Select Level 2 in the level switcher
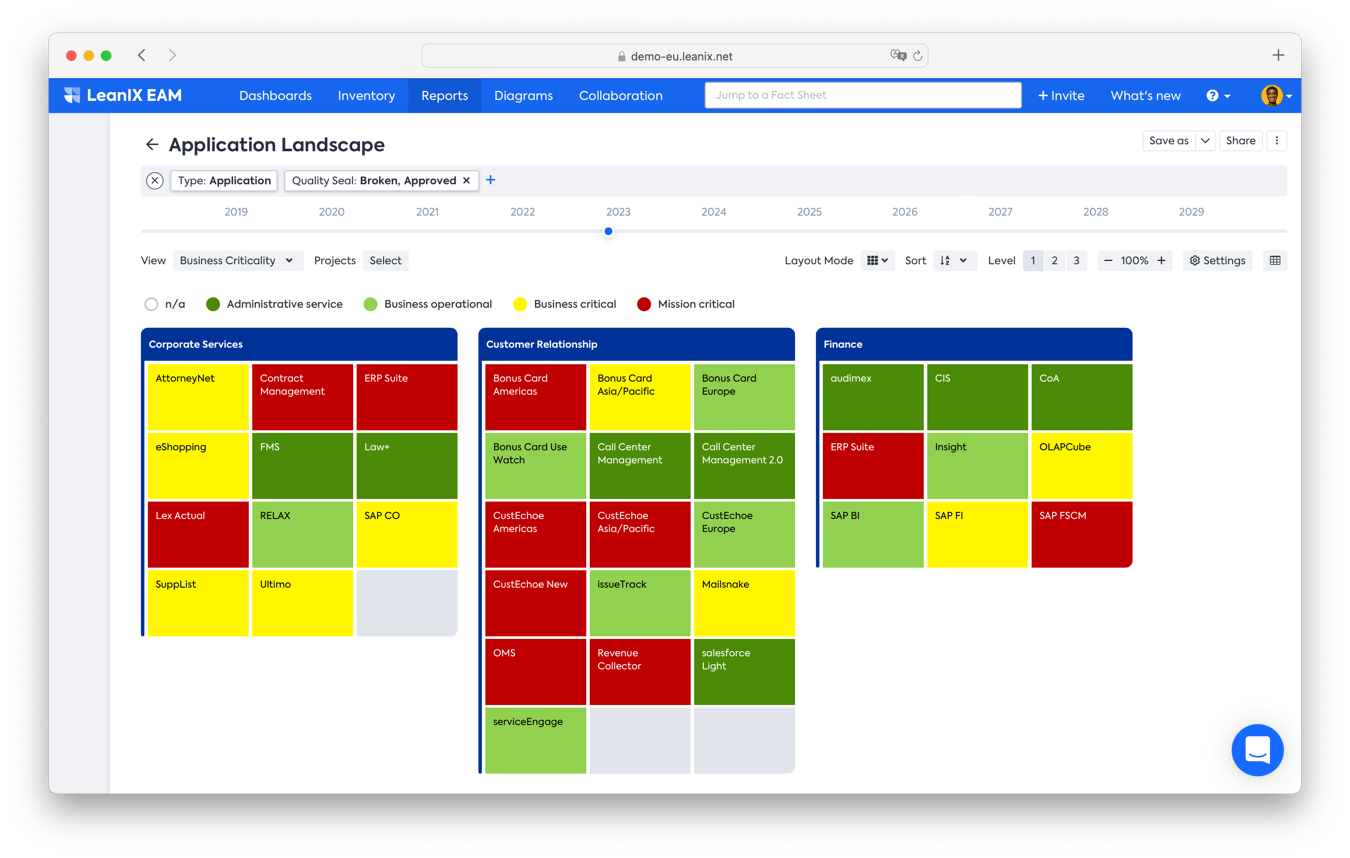The height and width of the screenshot is (858, 1350). (1054, 260)
